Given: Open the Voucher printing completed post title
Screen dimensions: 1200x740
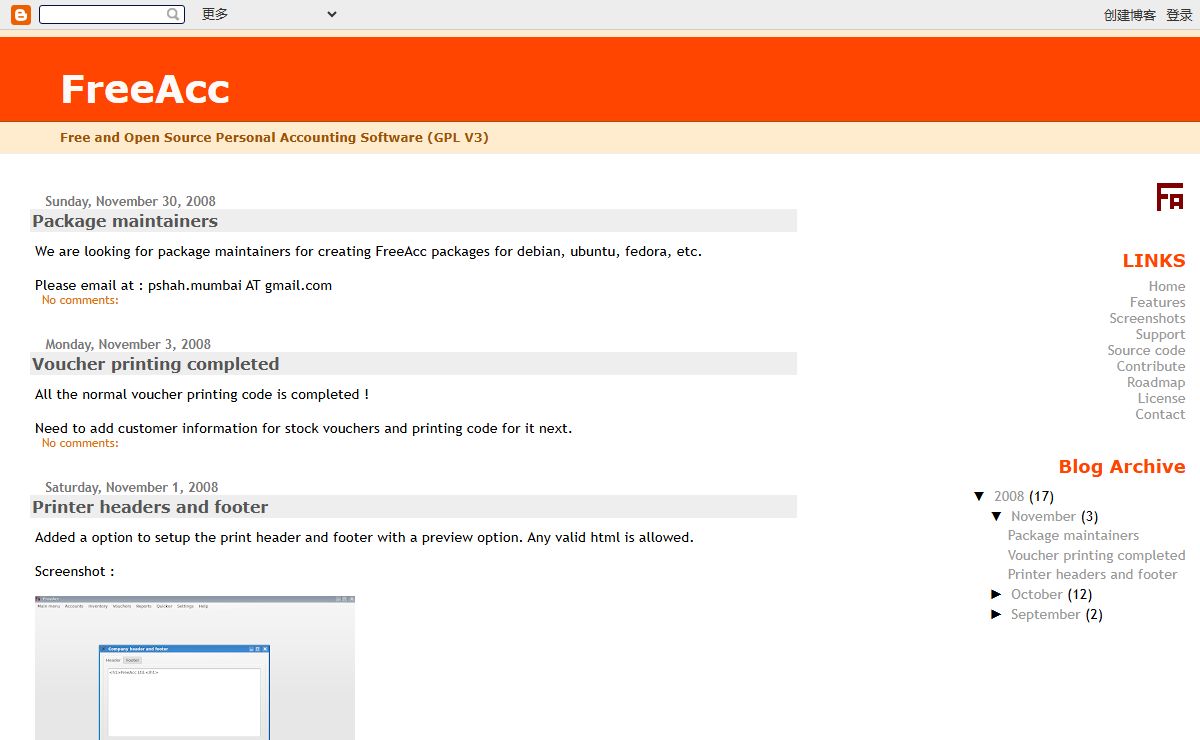Looking at the screenshot, I should point(156,364).
